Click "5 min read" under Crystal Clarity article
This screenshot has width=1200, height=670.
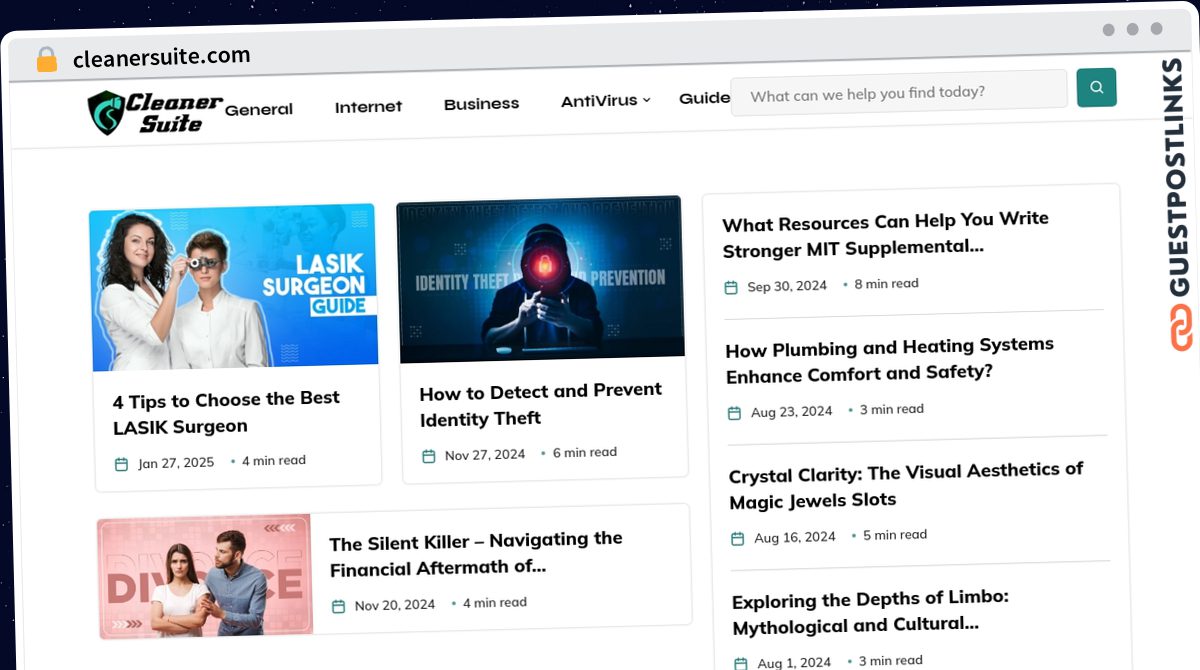click(x=895, y=535)
